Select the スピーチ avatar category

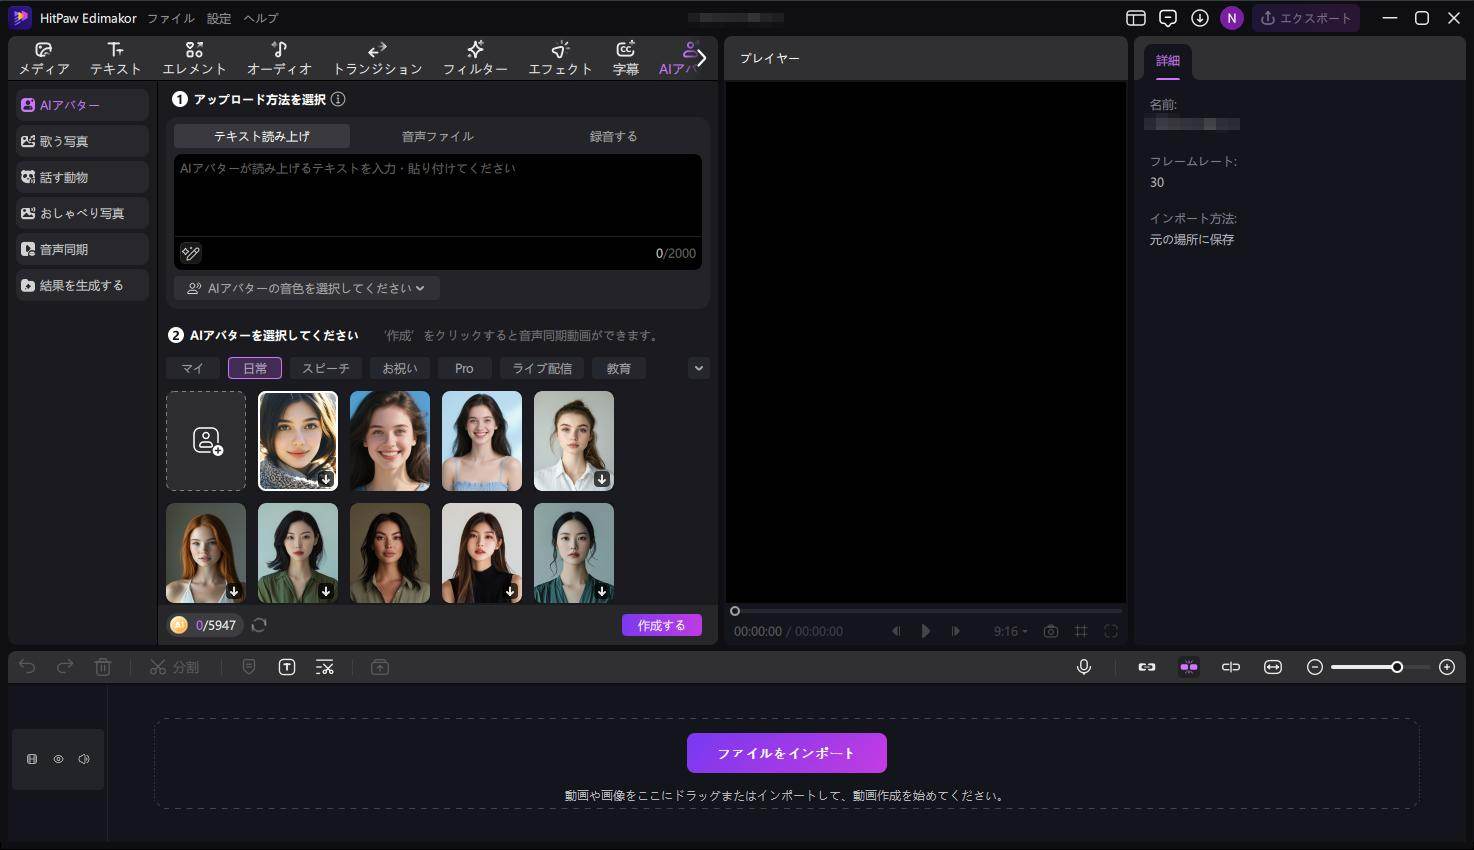pyautogui.click(x=326, y=368)
